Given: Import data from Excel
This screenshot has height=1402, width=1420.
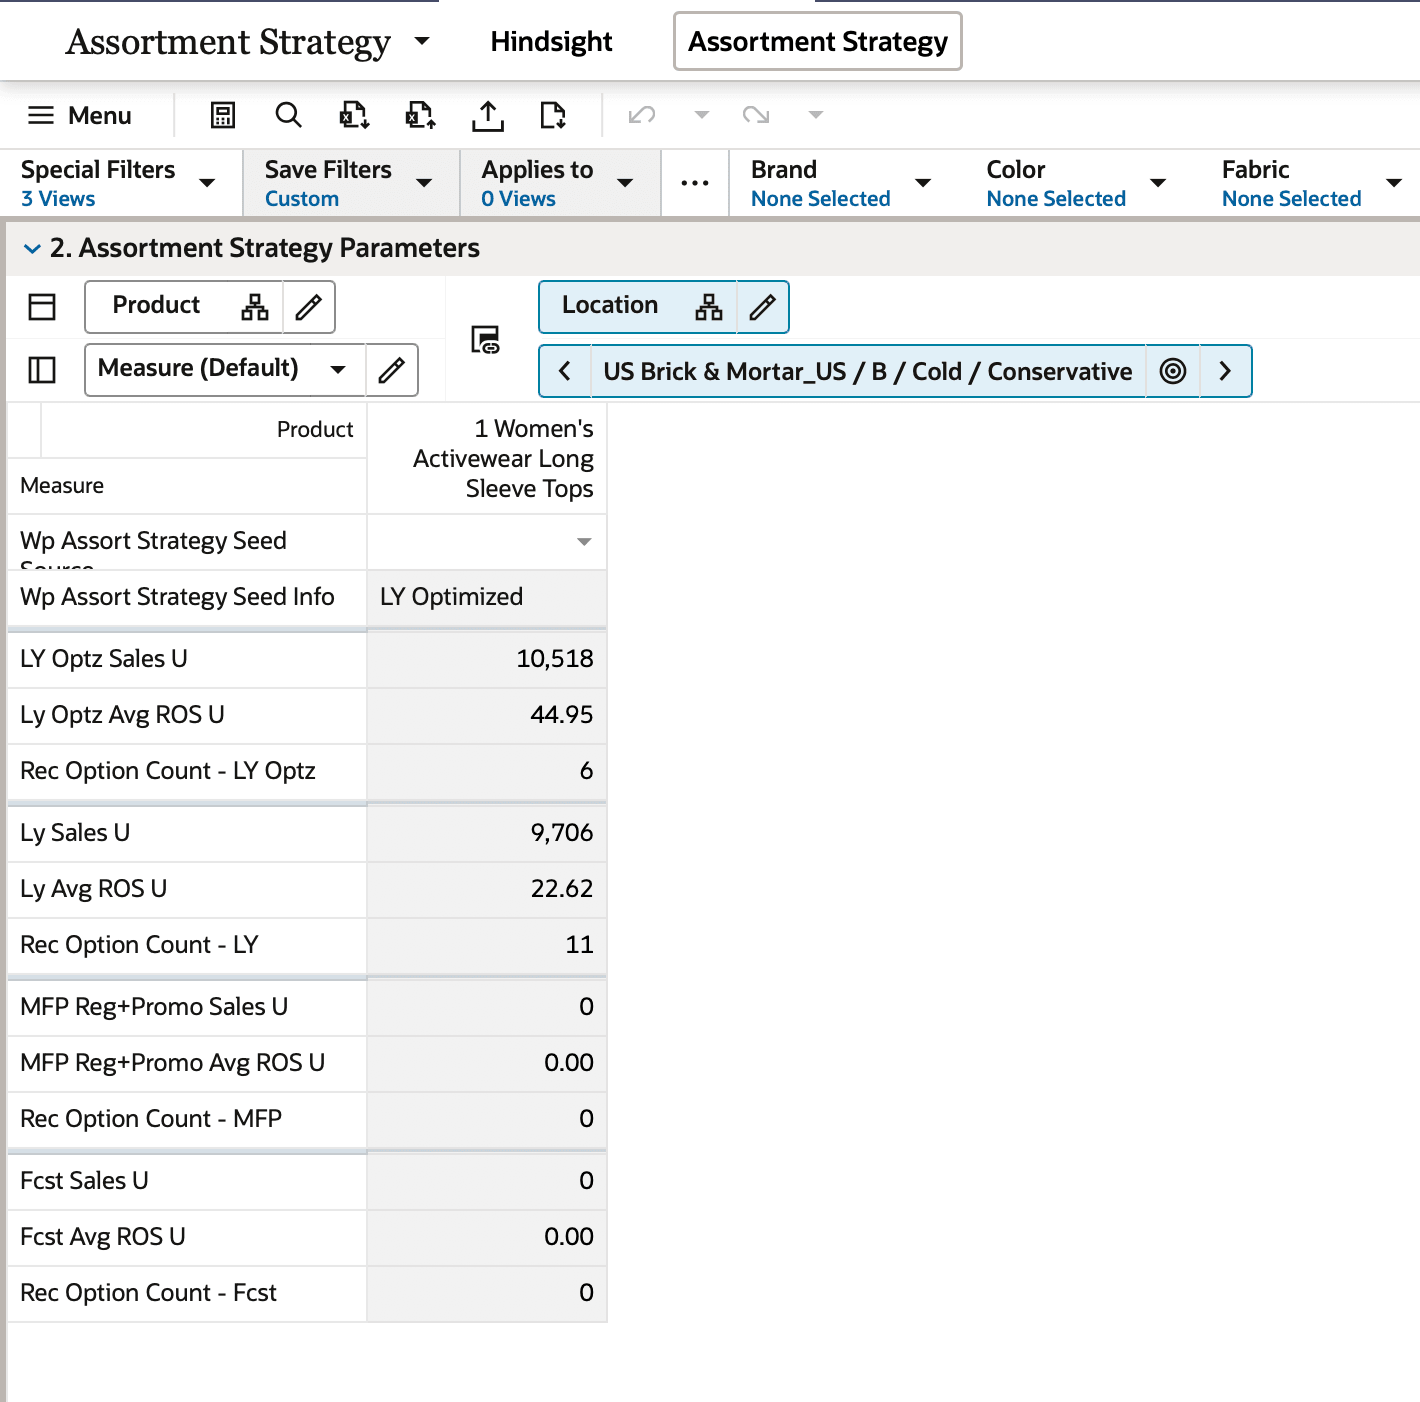Looking at the screenshot, I should (x=419, y=115).
